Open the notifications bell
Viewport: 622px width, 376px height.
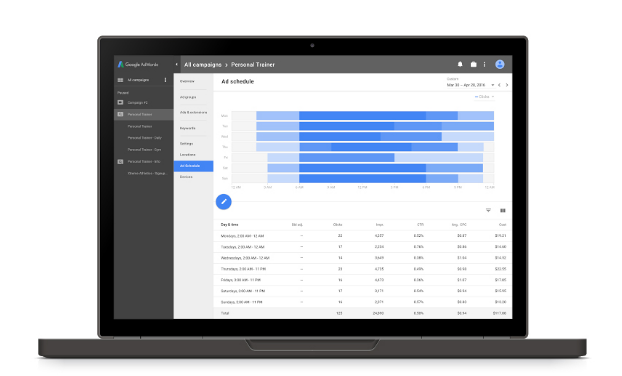(x=460, y=64)
